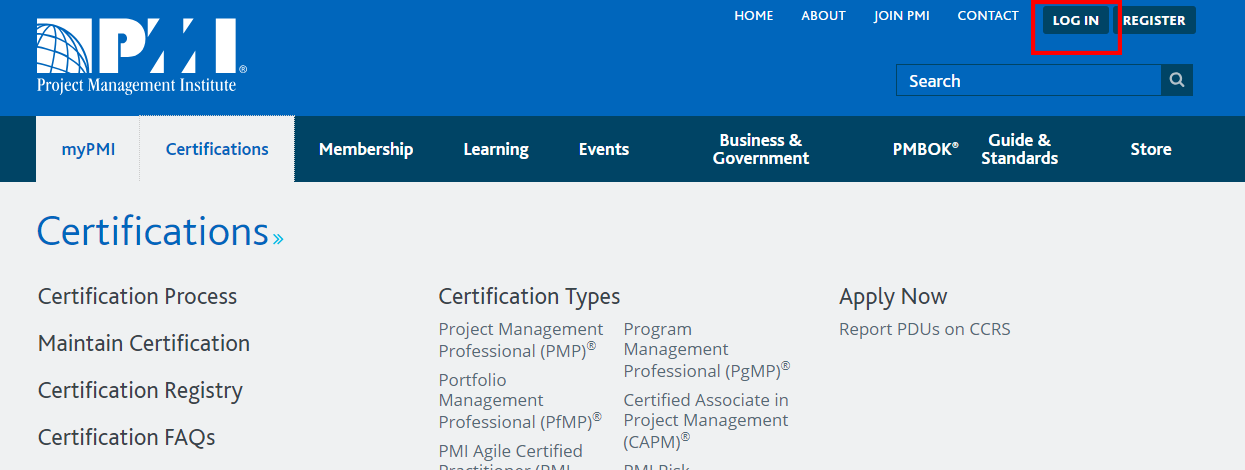
Task: Open PMBOK Guide & Standards menu
Action: click(x=975, y=149)
